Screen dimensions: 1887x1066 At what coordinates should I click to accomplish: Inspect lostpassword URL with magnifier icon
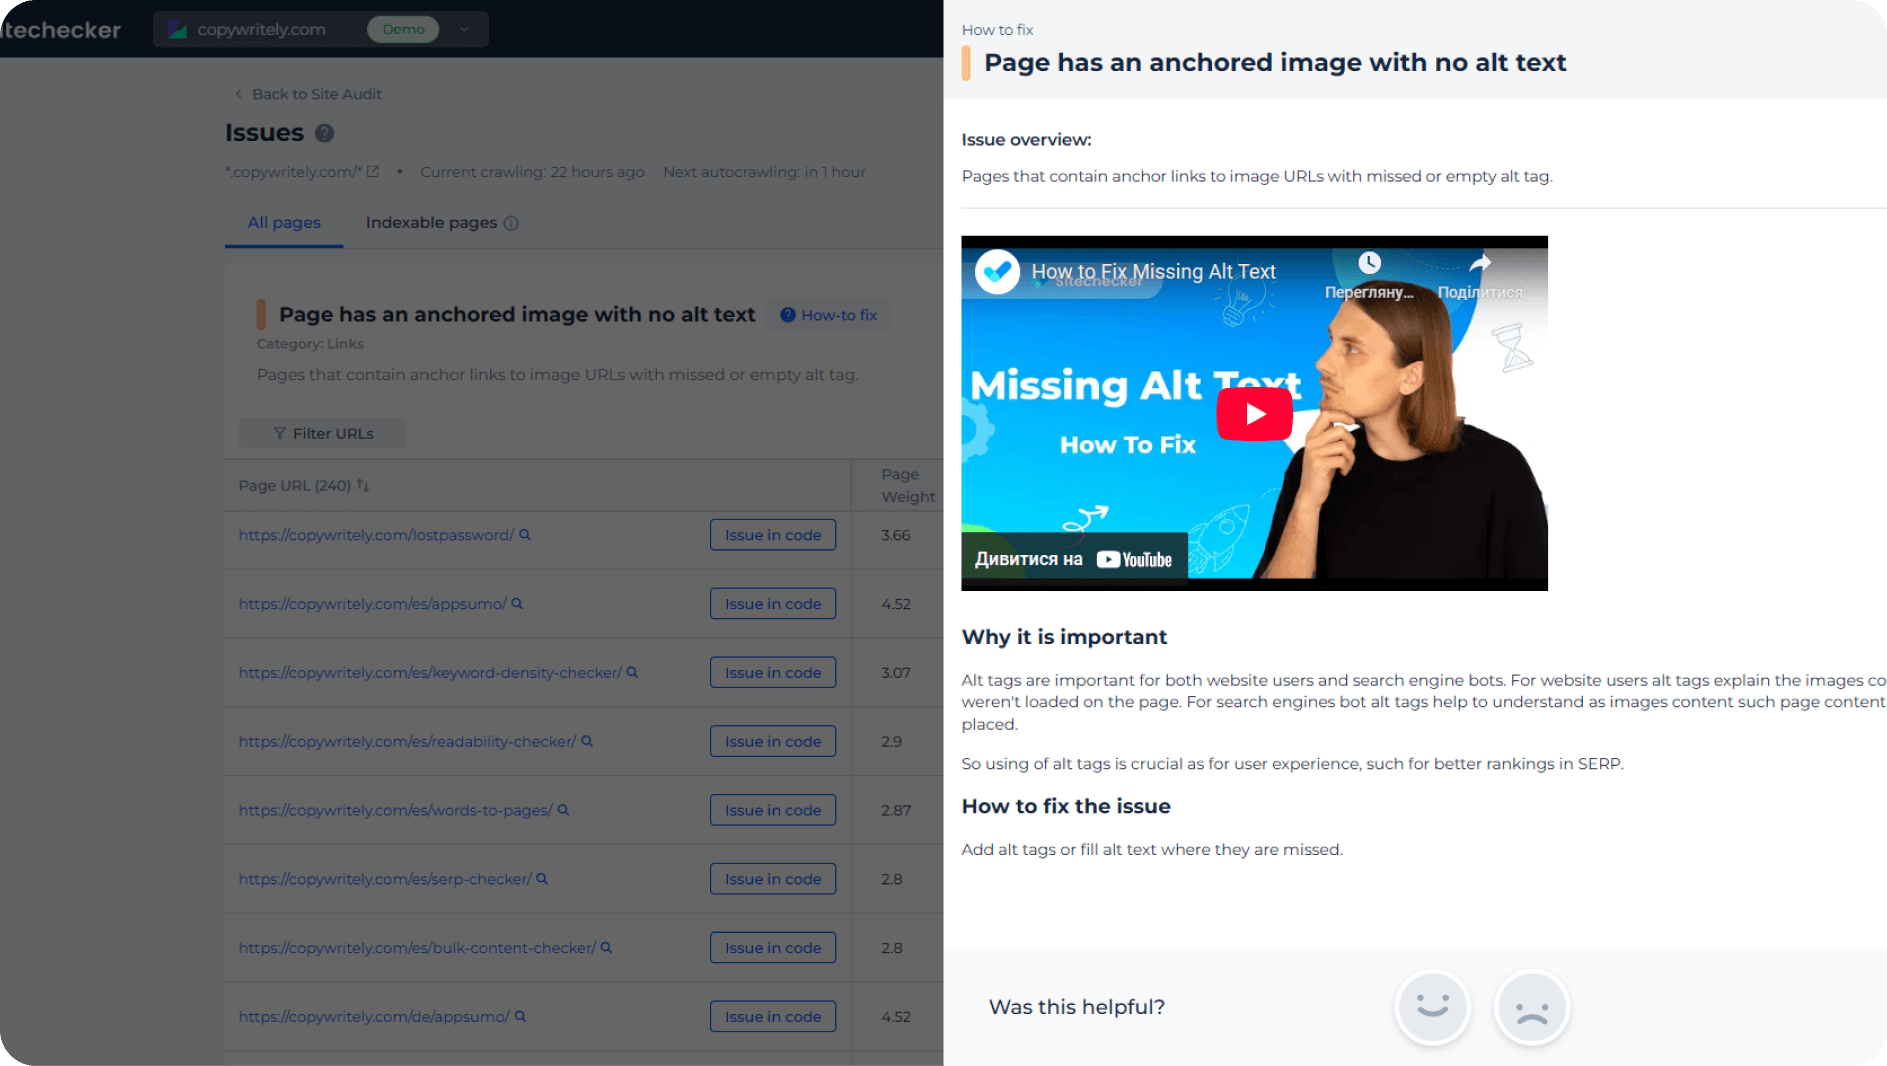(525, 535)
